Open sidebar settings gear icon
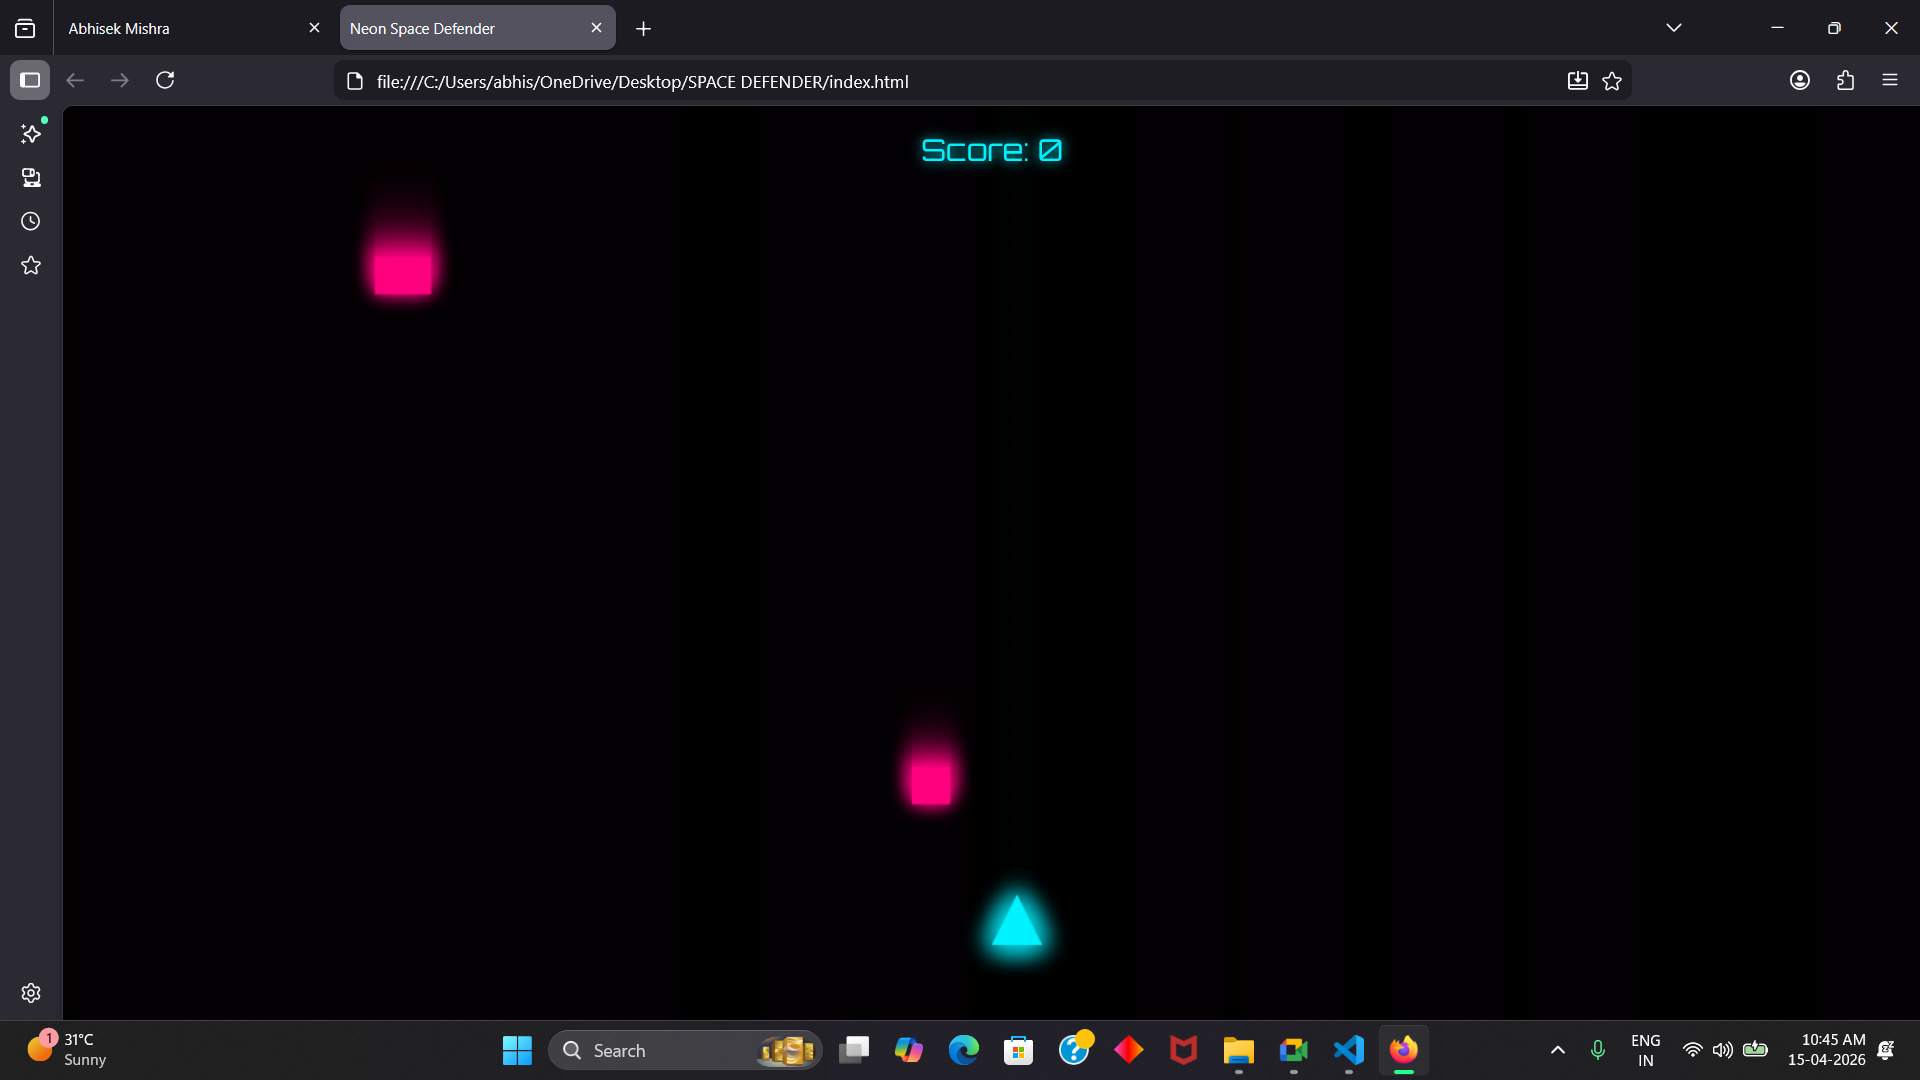 [x=31, y=993]
